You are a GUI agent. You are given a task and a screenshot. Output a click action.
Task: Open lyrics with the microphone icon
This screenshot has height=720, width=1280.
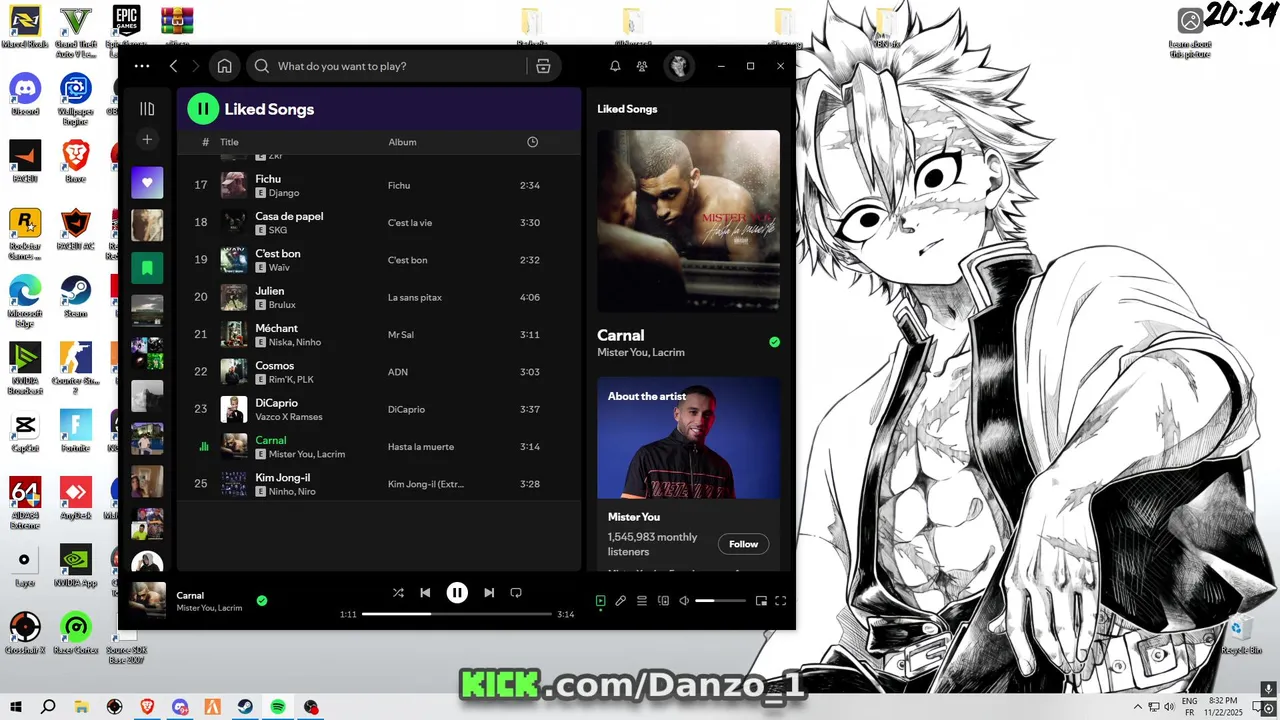pos(621,601)
